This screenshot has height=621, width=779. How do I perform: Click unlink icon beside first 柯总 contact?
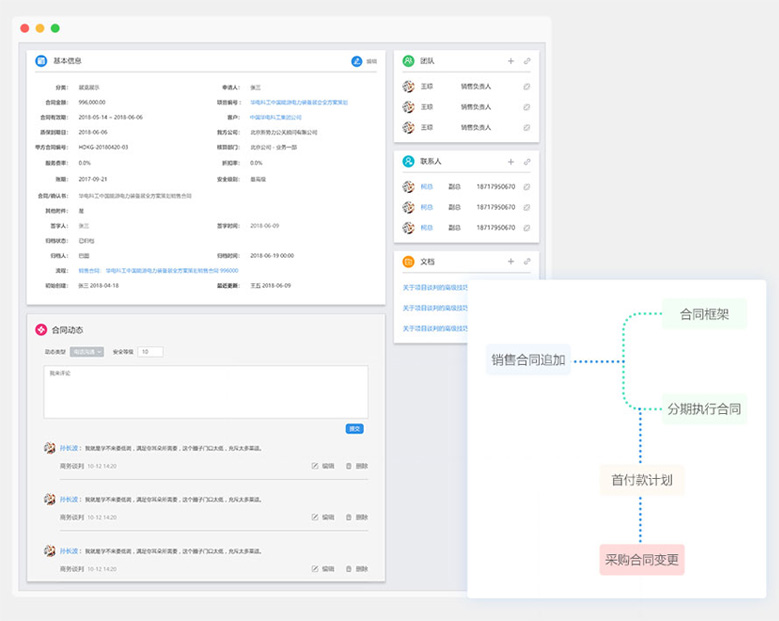point(527,187)
